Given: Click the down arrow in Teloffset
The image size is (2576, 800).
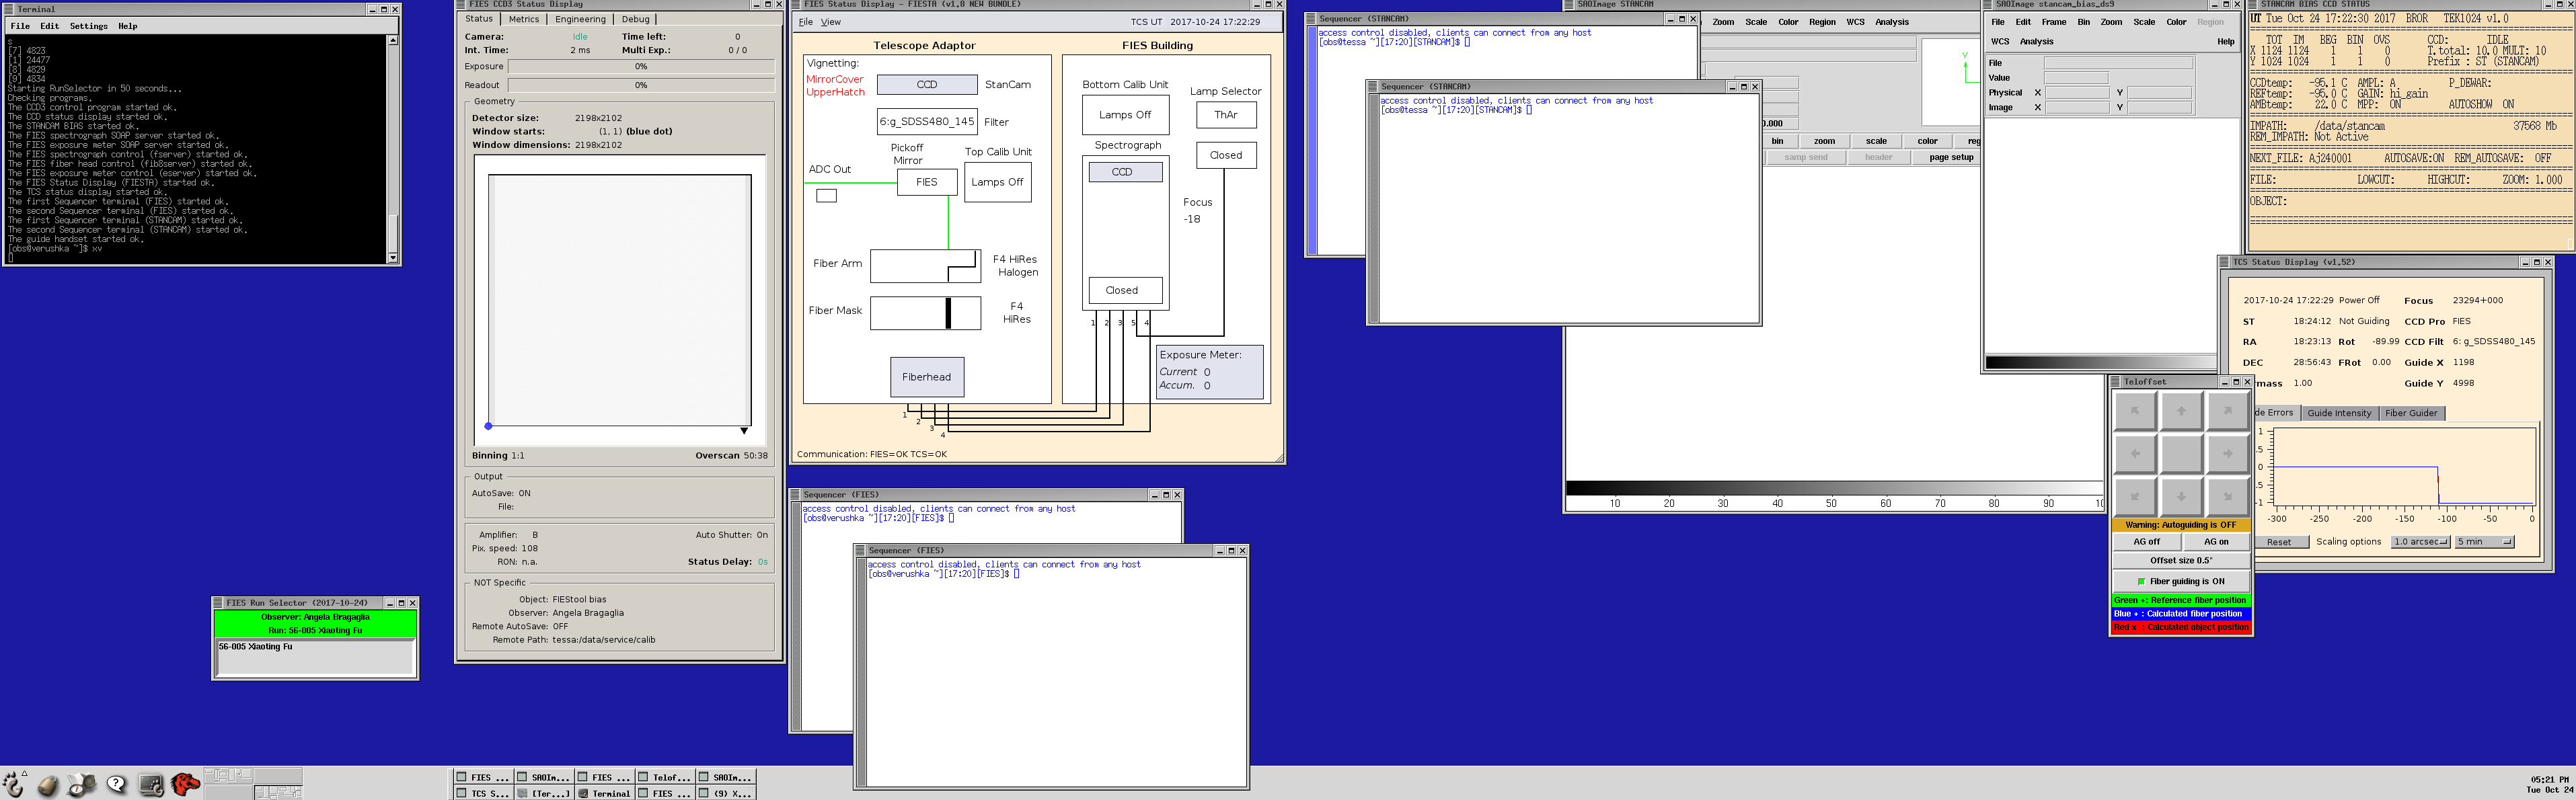Looking at the screenshot, I should point(2181,496).
